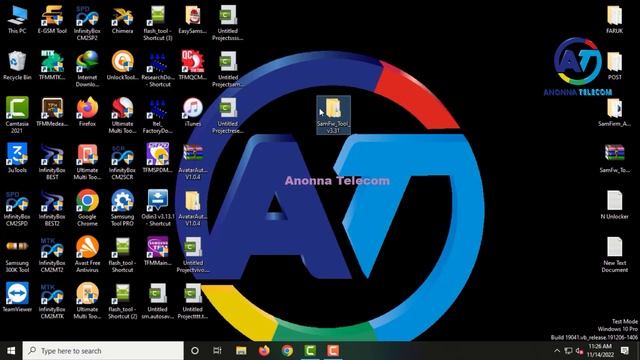
Task: Select the InfinityBox CM2SCR shortcut
Action: (x=122, y=162)
